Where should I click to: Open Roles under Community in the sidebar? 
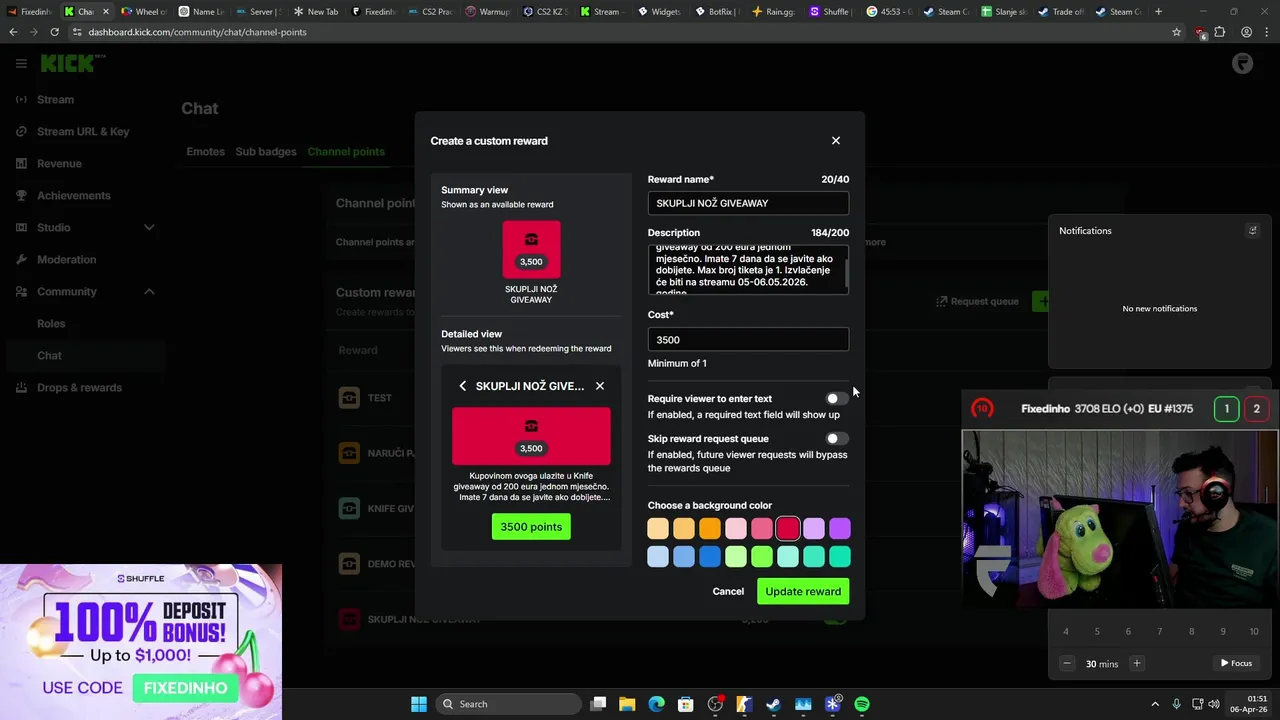(x=51, y=323)
